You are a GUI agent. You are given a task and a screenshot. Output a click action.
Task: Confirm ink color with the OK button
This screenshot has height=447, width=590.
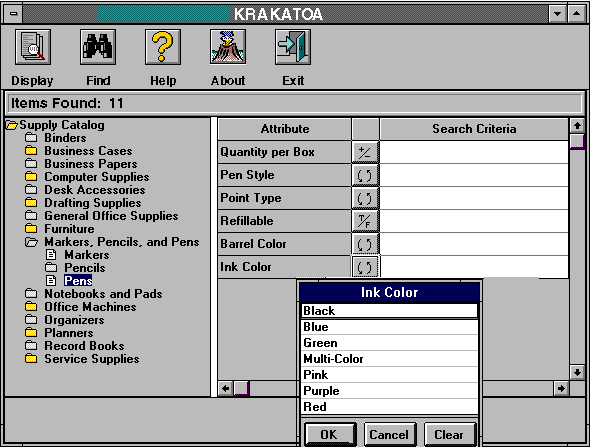click(330, 435)
